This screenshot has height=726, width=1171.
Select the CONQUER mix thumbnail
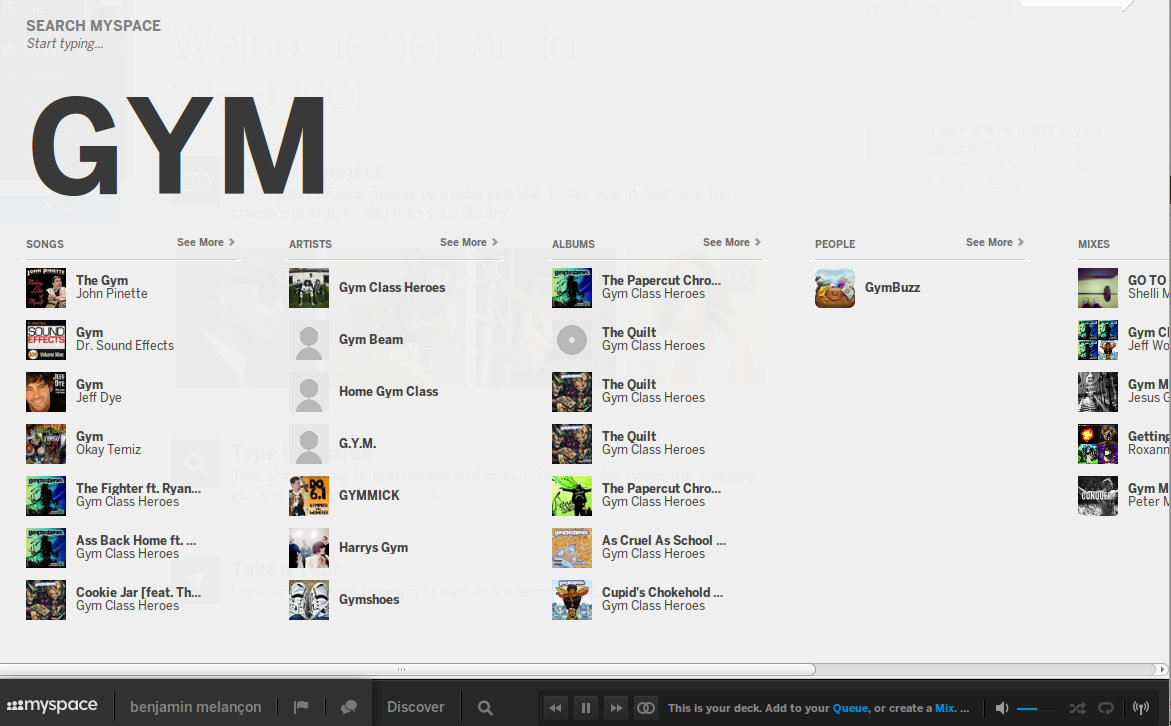(x=1097, y=496)
